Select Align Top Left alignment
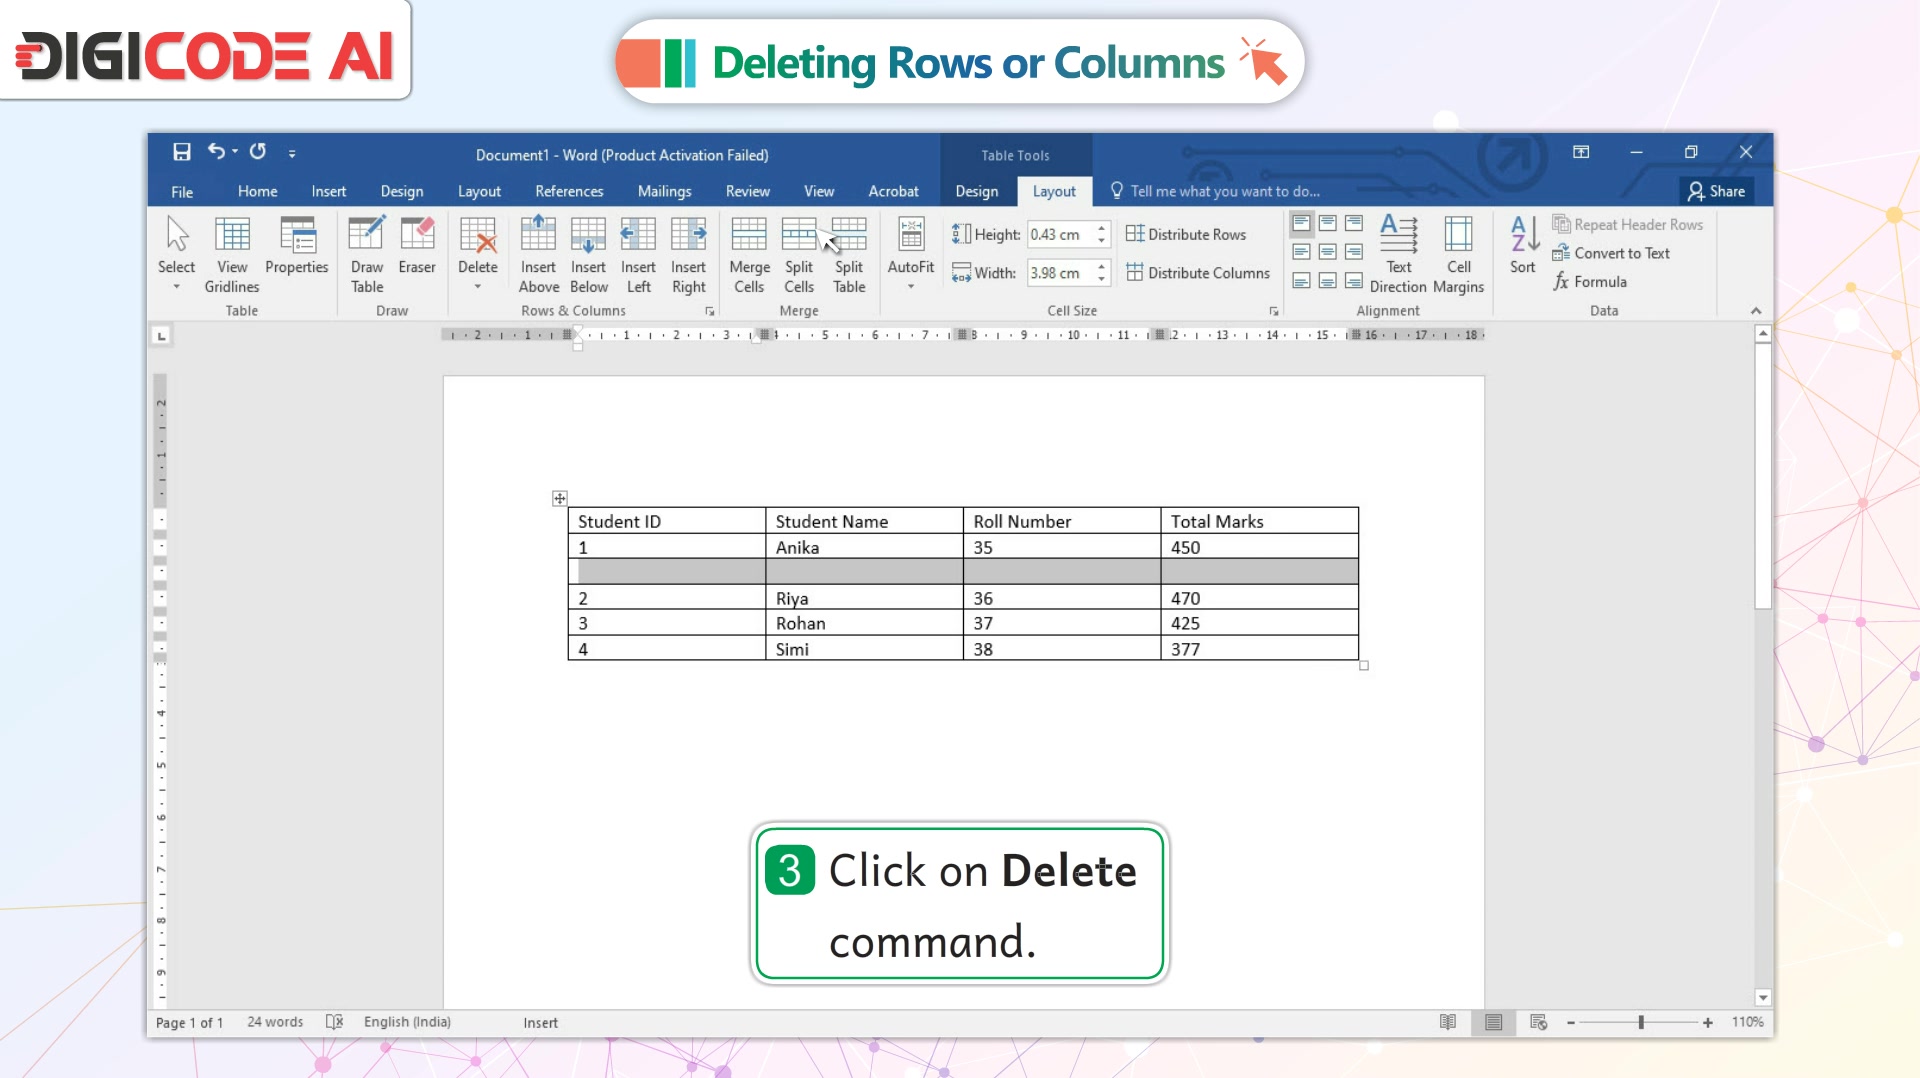The width and height of the screenshot is (1920, 1078). [x=1301, y=223]
